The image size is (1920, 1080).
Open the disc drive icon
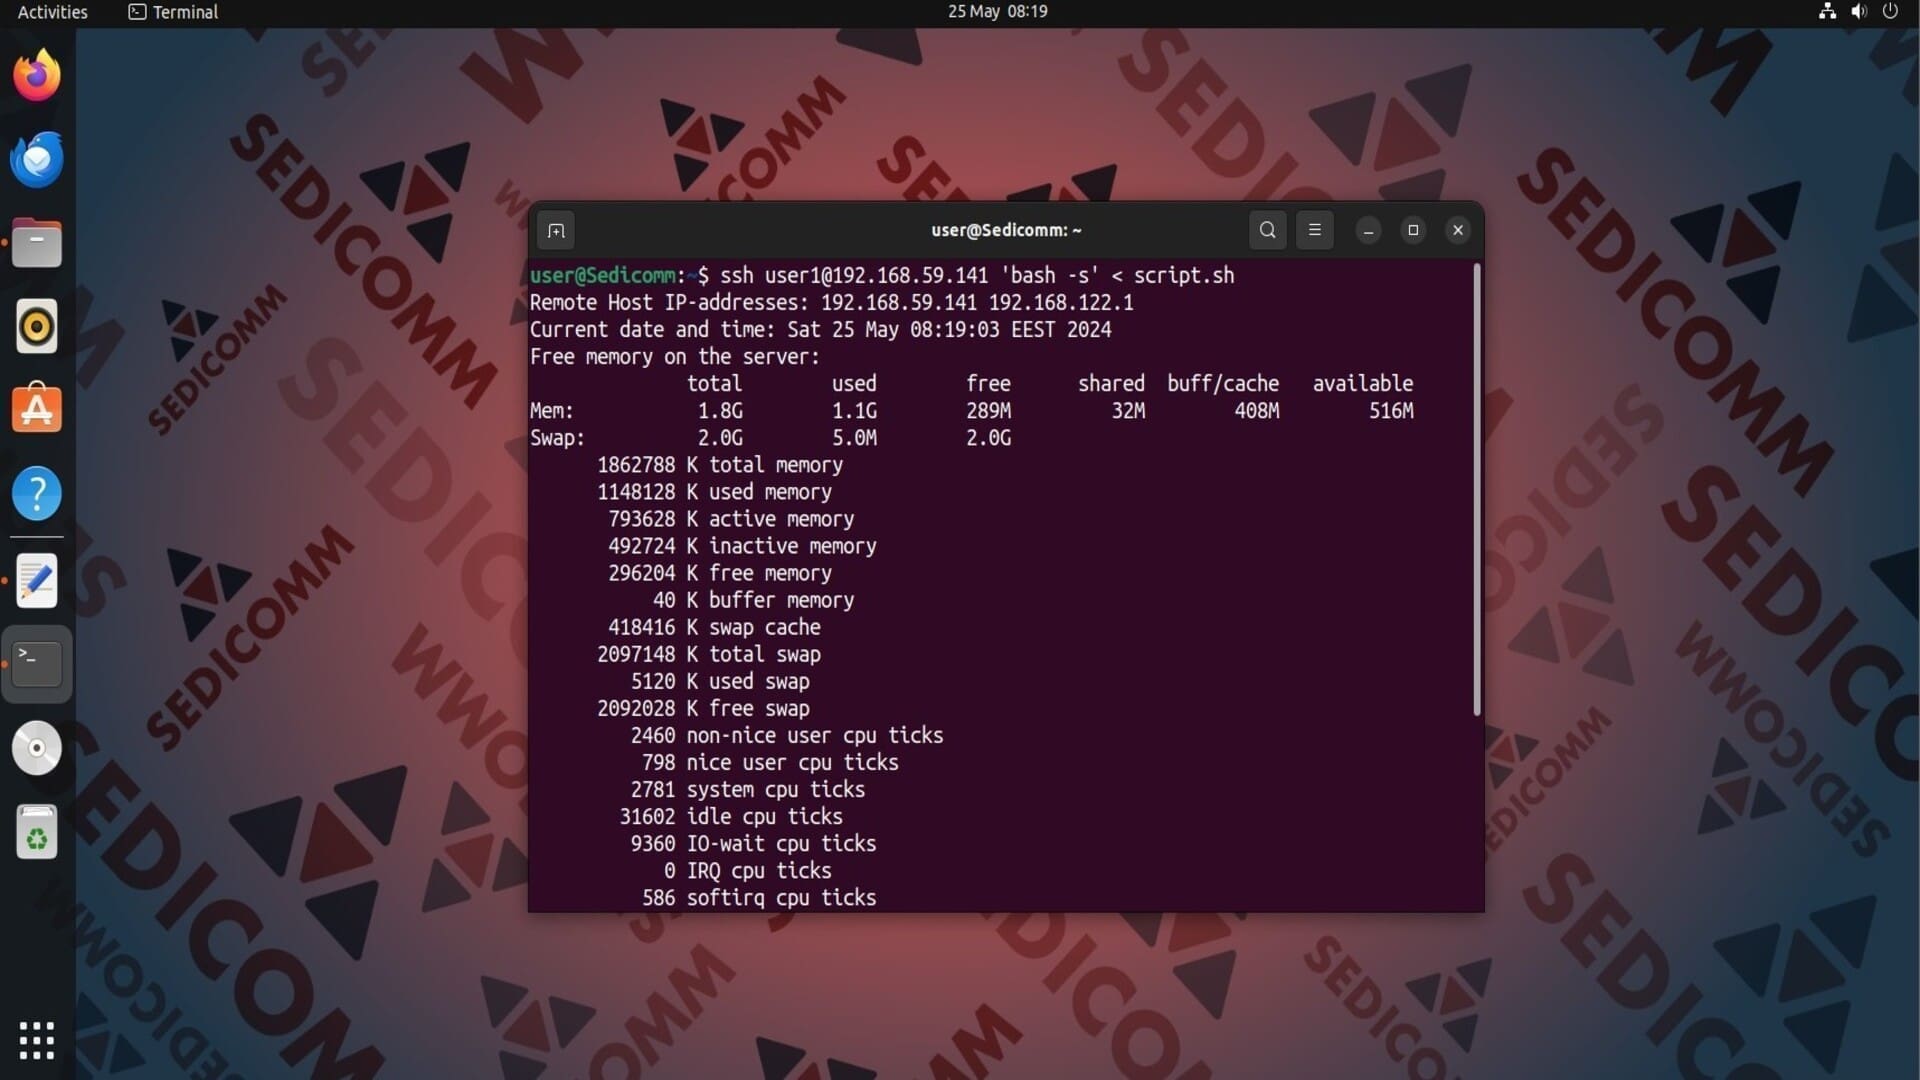coord(37,748)
